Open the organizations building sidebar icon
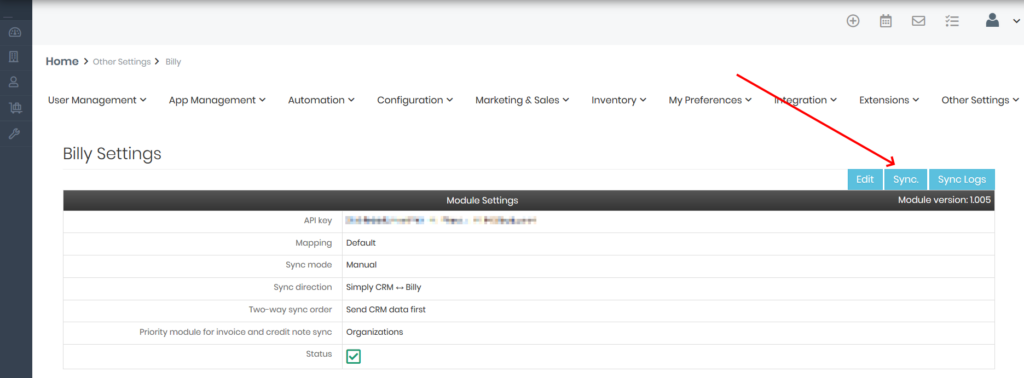The image size is (1024, 378). 14,57
